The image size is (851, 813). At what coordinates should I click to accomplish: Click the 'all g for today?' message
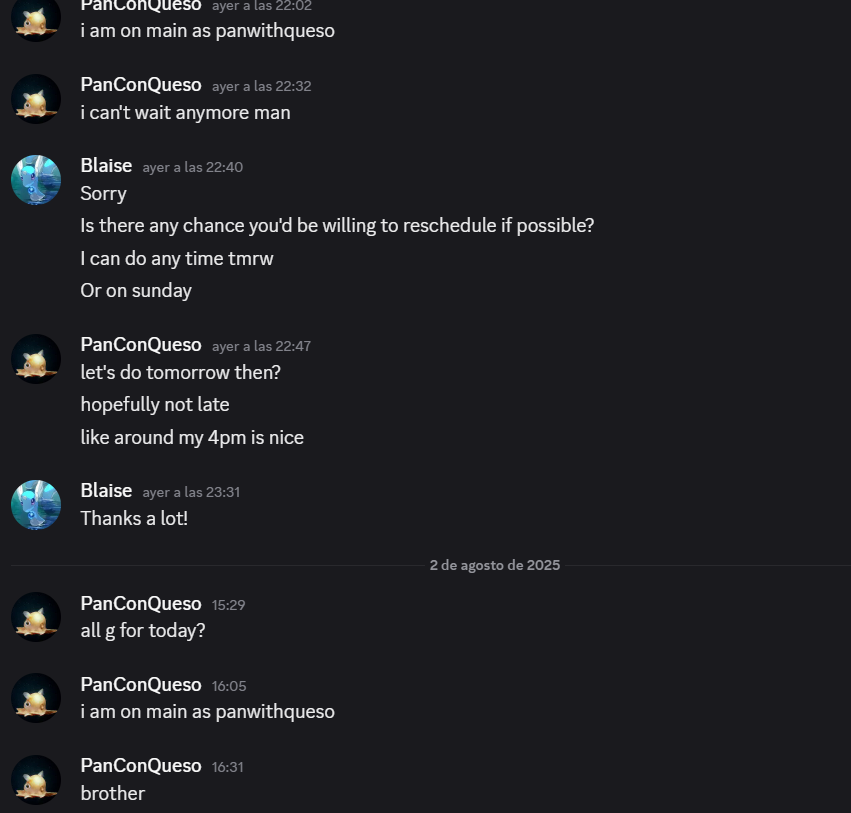(143, 631)
